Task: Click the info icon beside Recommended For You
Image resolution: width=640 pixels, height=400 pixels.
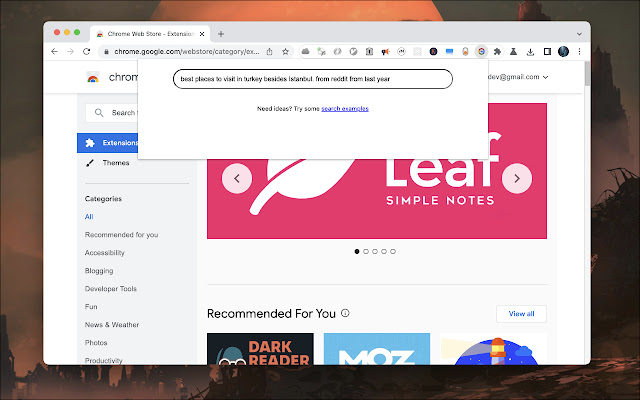Action: coord(345,313)
